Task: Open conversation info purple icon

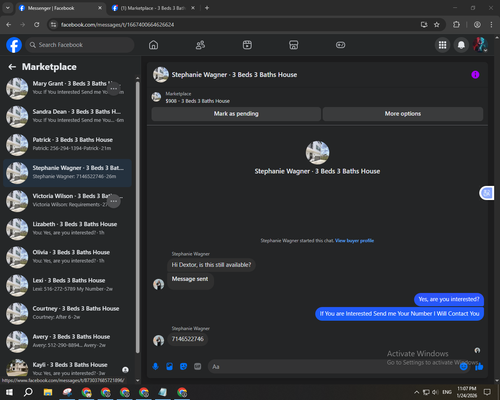Action: [475, 75]
